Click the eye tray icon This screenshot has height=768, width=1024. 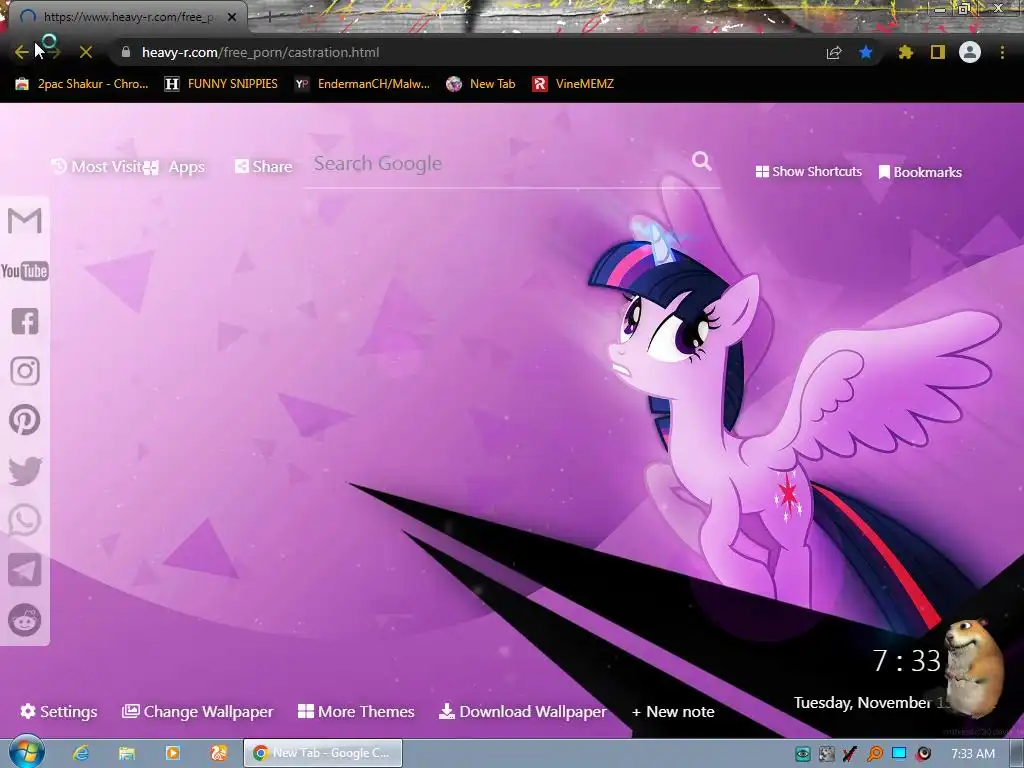click(803, 754)
